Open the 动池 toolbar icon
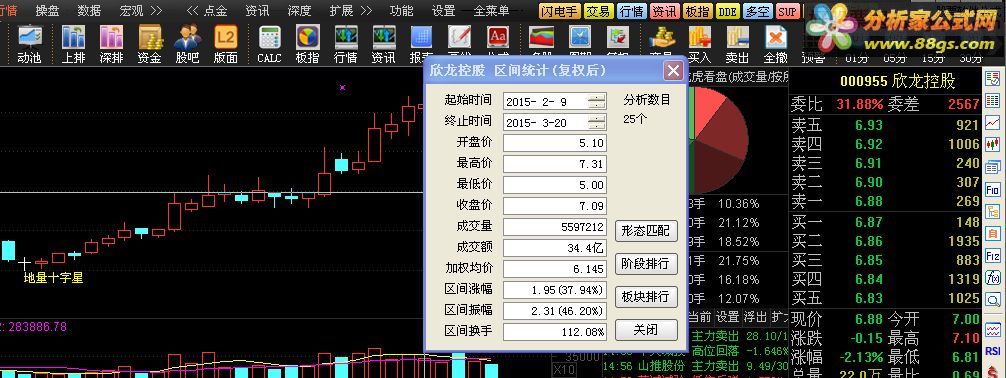Viewport: 1006px width, 378px height. click(x=29, y=44)
